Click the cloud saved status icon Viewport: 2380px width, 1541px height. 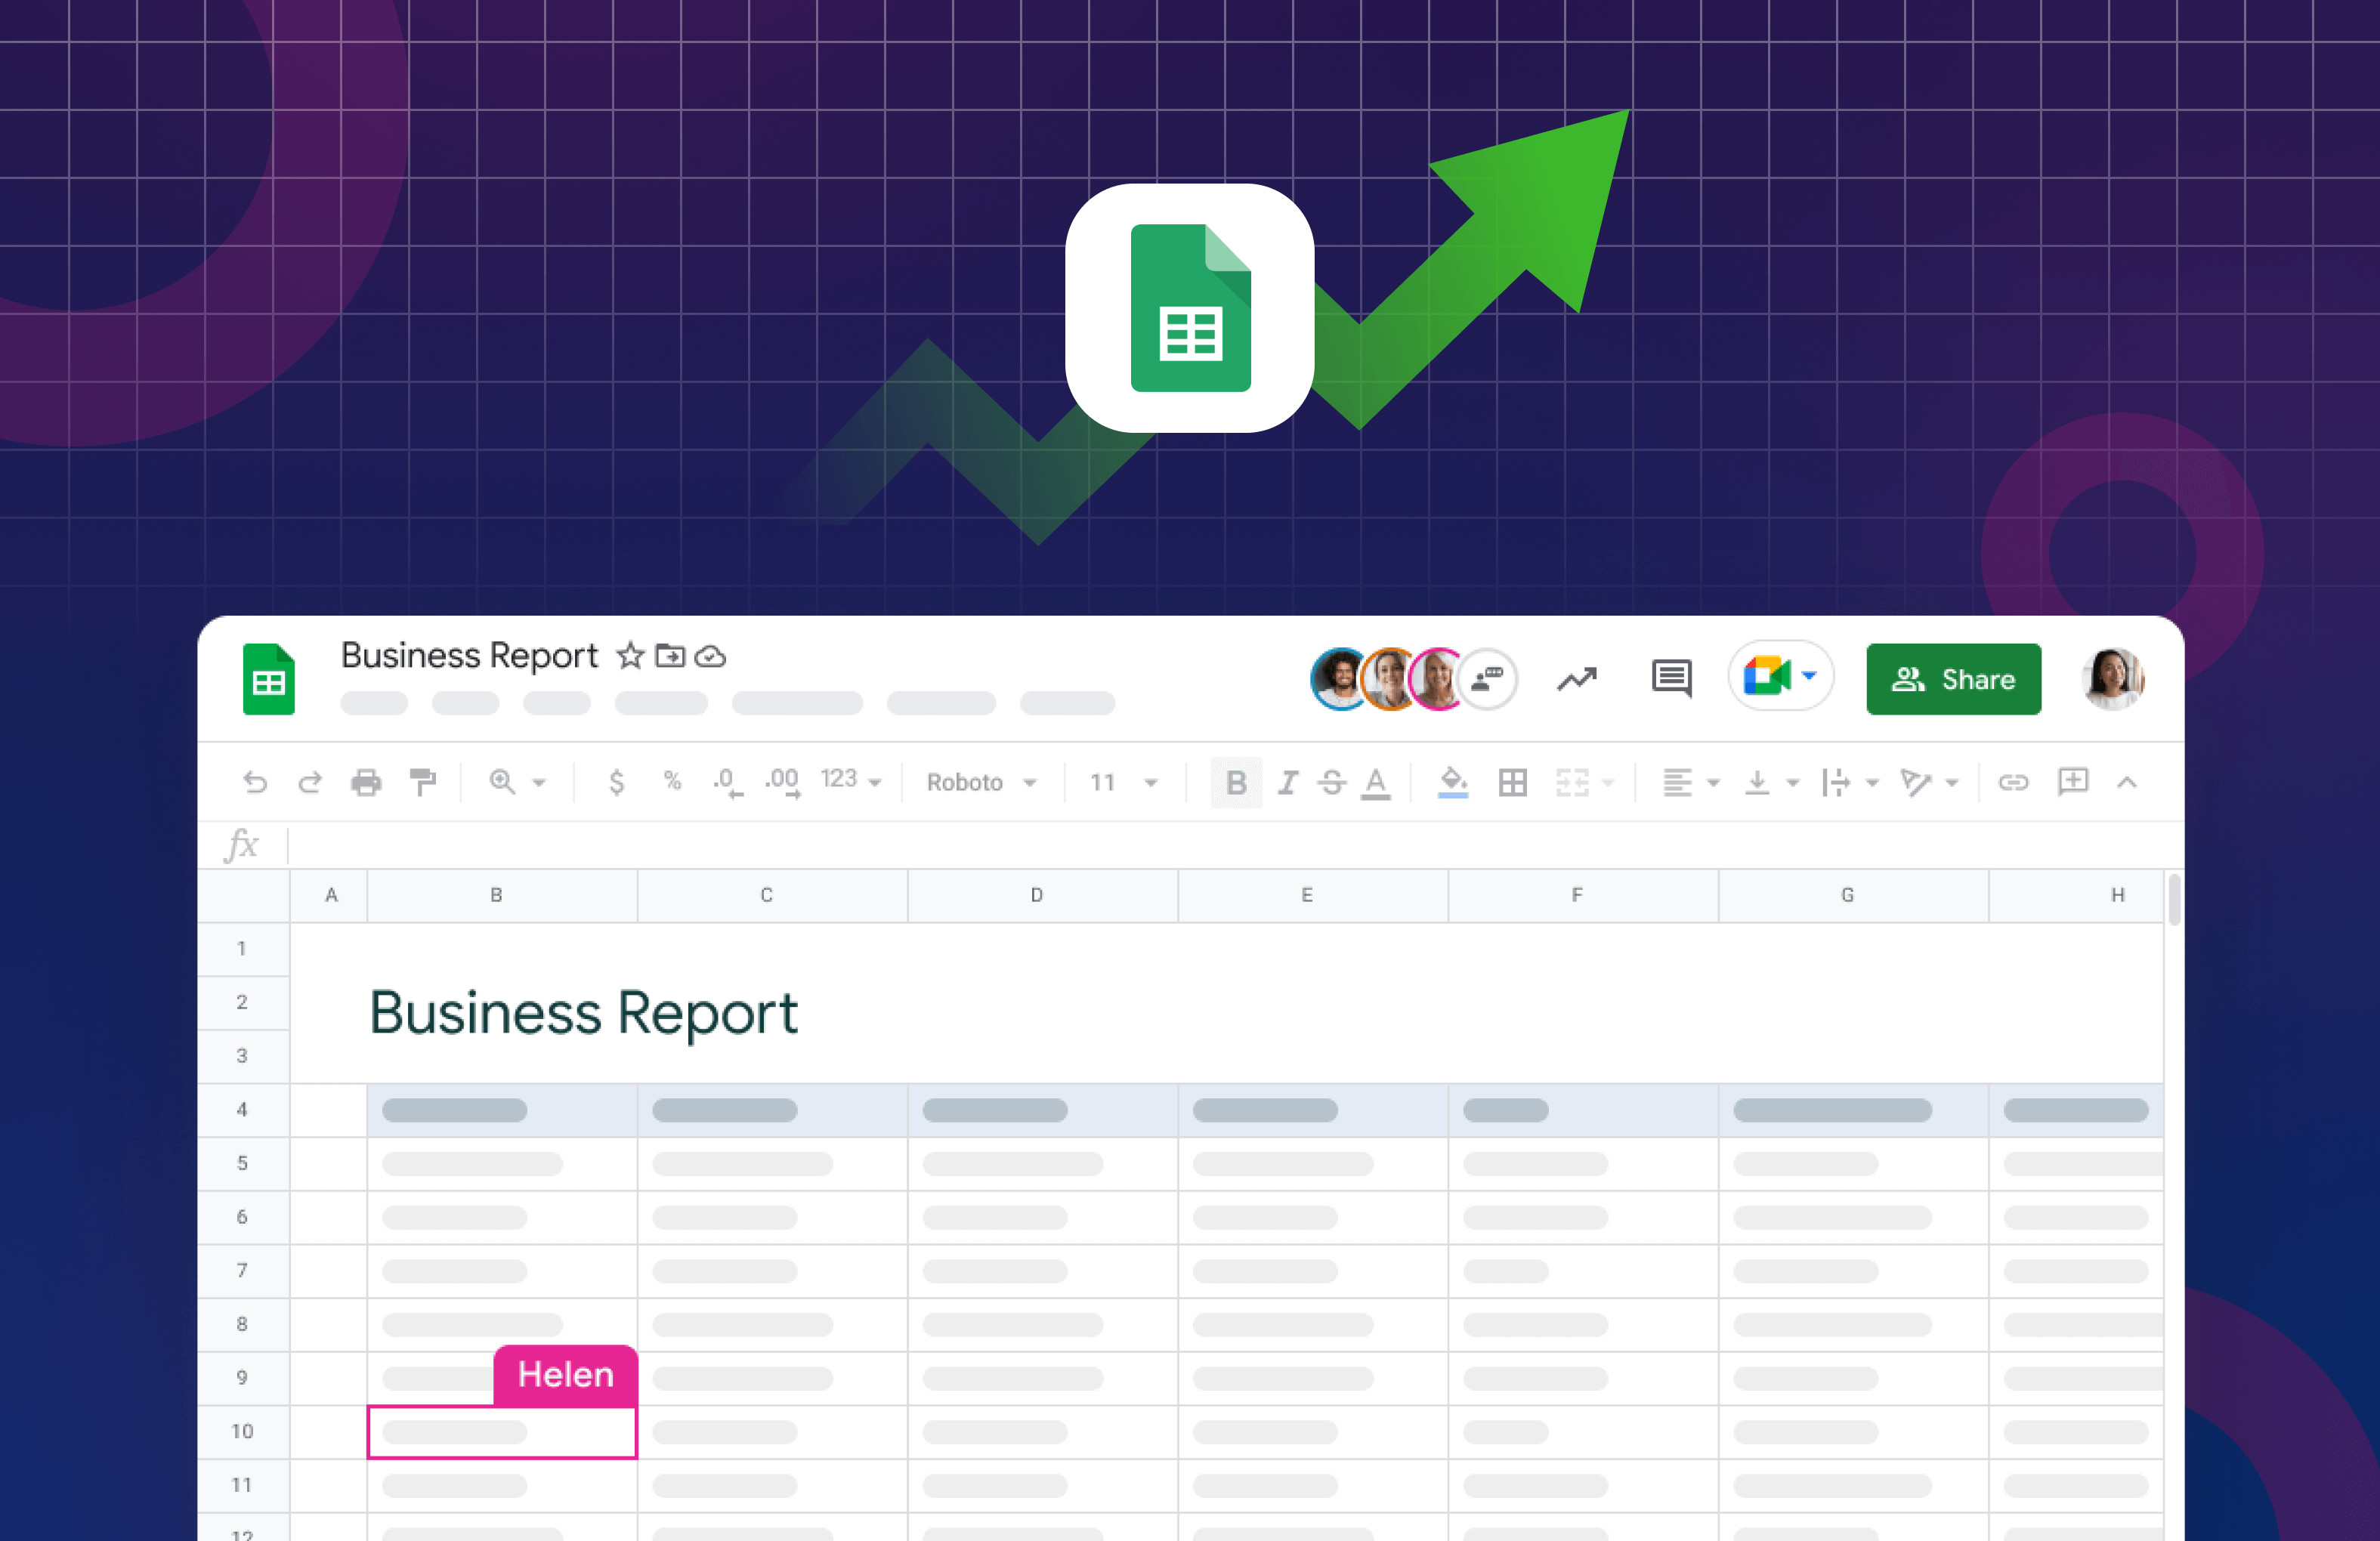[x=710, y=657]
